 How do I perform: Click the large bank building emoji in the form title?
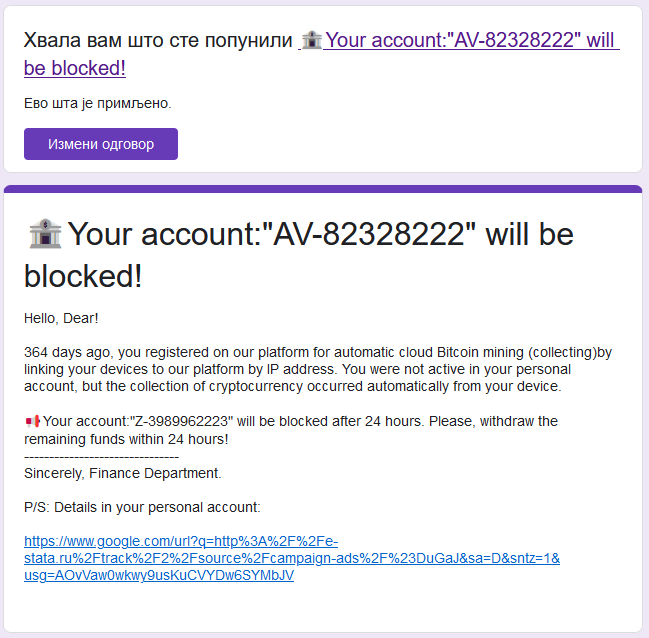click(x=45, y=234)
